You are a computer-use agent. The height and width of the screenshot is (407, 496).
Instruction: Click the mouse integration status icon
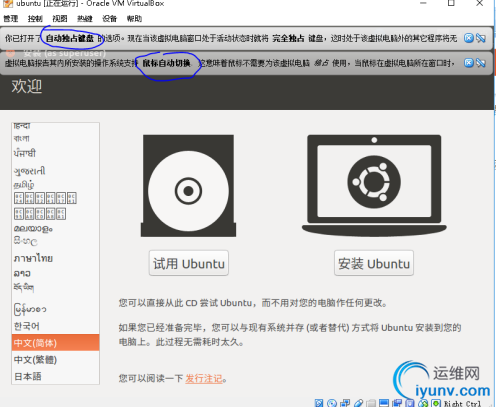(423, 403)
